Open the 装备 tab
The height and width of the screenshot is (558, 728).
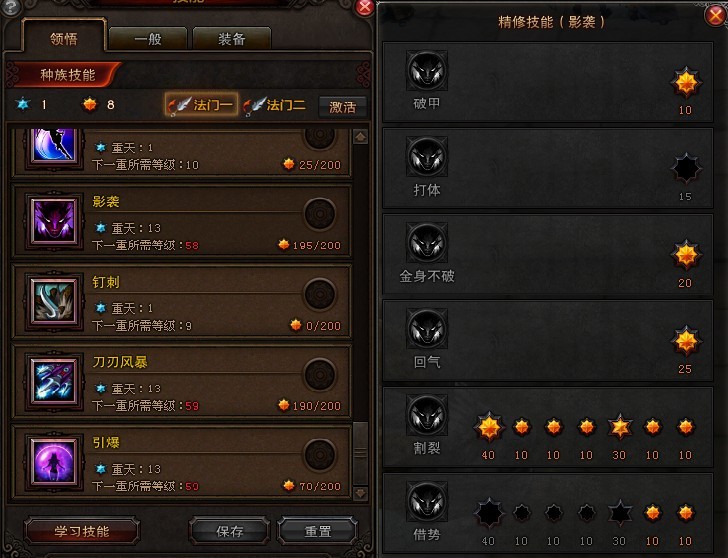click(231, 39)
